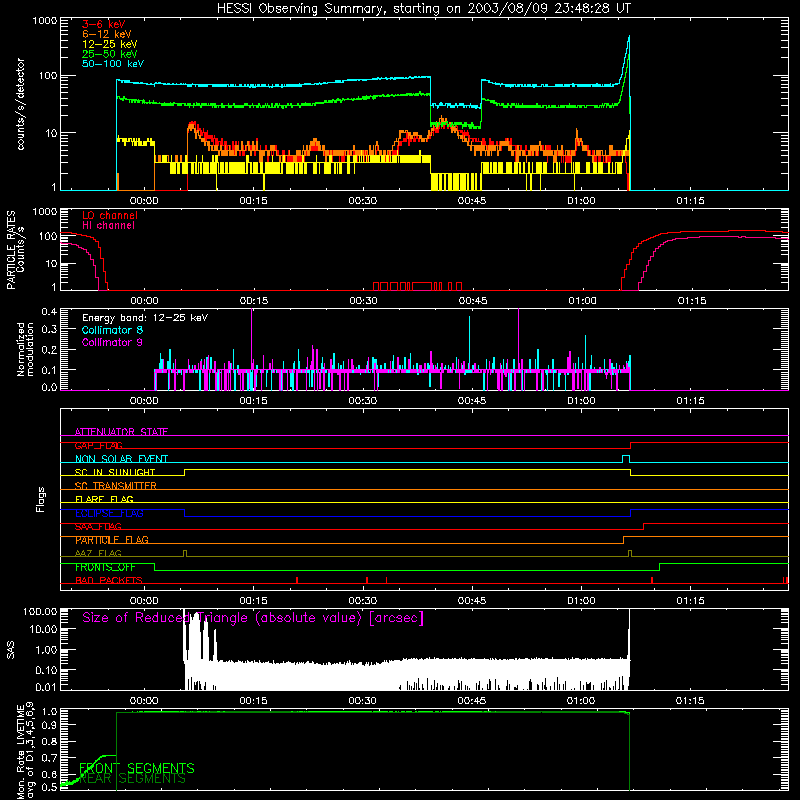Select the 'Collimator 8' legend label
800x800 pixels.
click(x=112, y=330)
